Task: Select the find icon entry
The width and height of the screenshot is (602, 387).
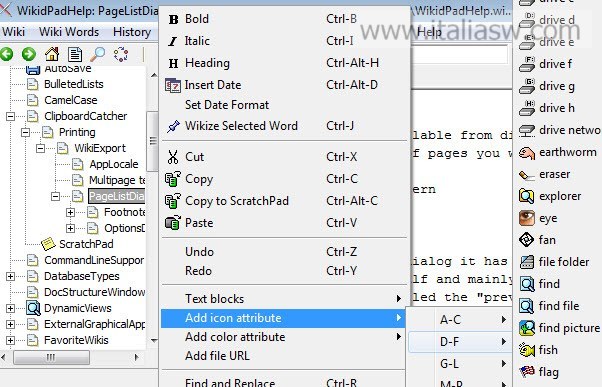Action: [539, 284]
